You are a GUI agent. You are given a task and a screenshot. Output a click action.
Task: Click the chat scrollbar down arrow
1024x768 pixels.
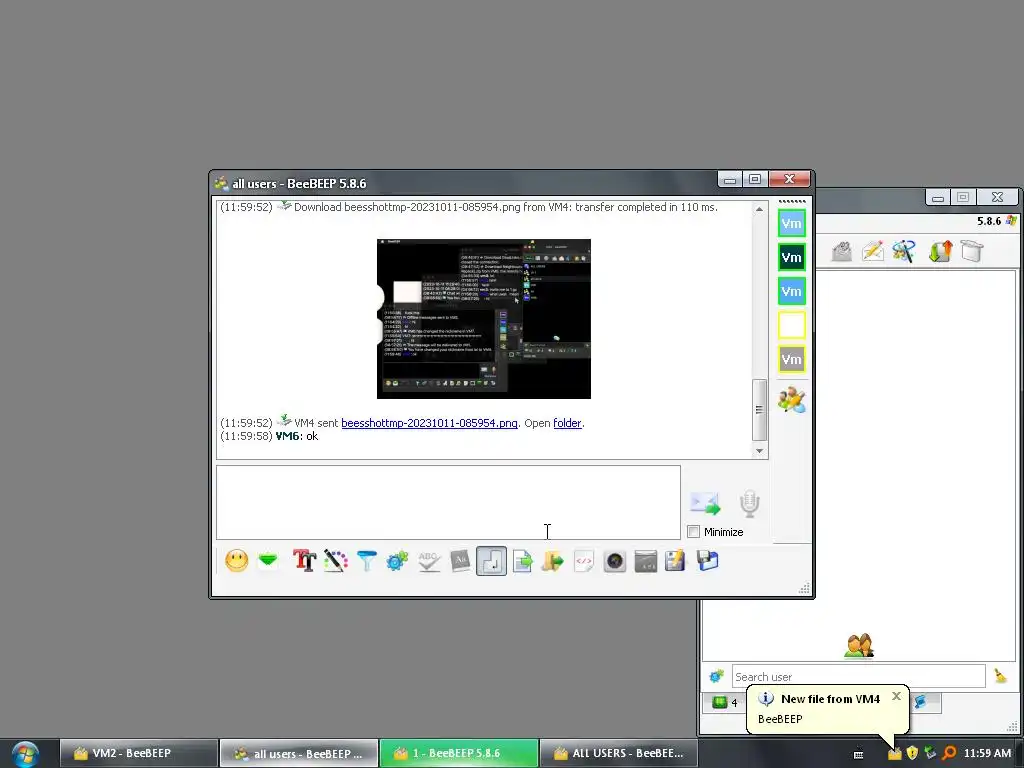point(759,451)
